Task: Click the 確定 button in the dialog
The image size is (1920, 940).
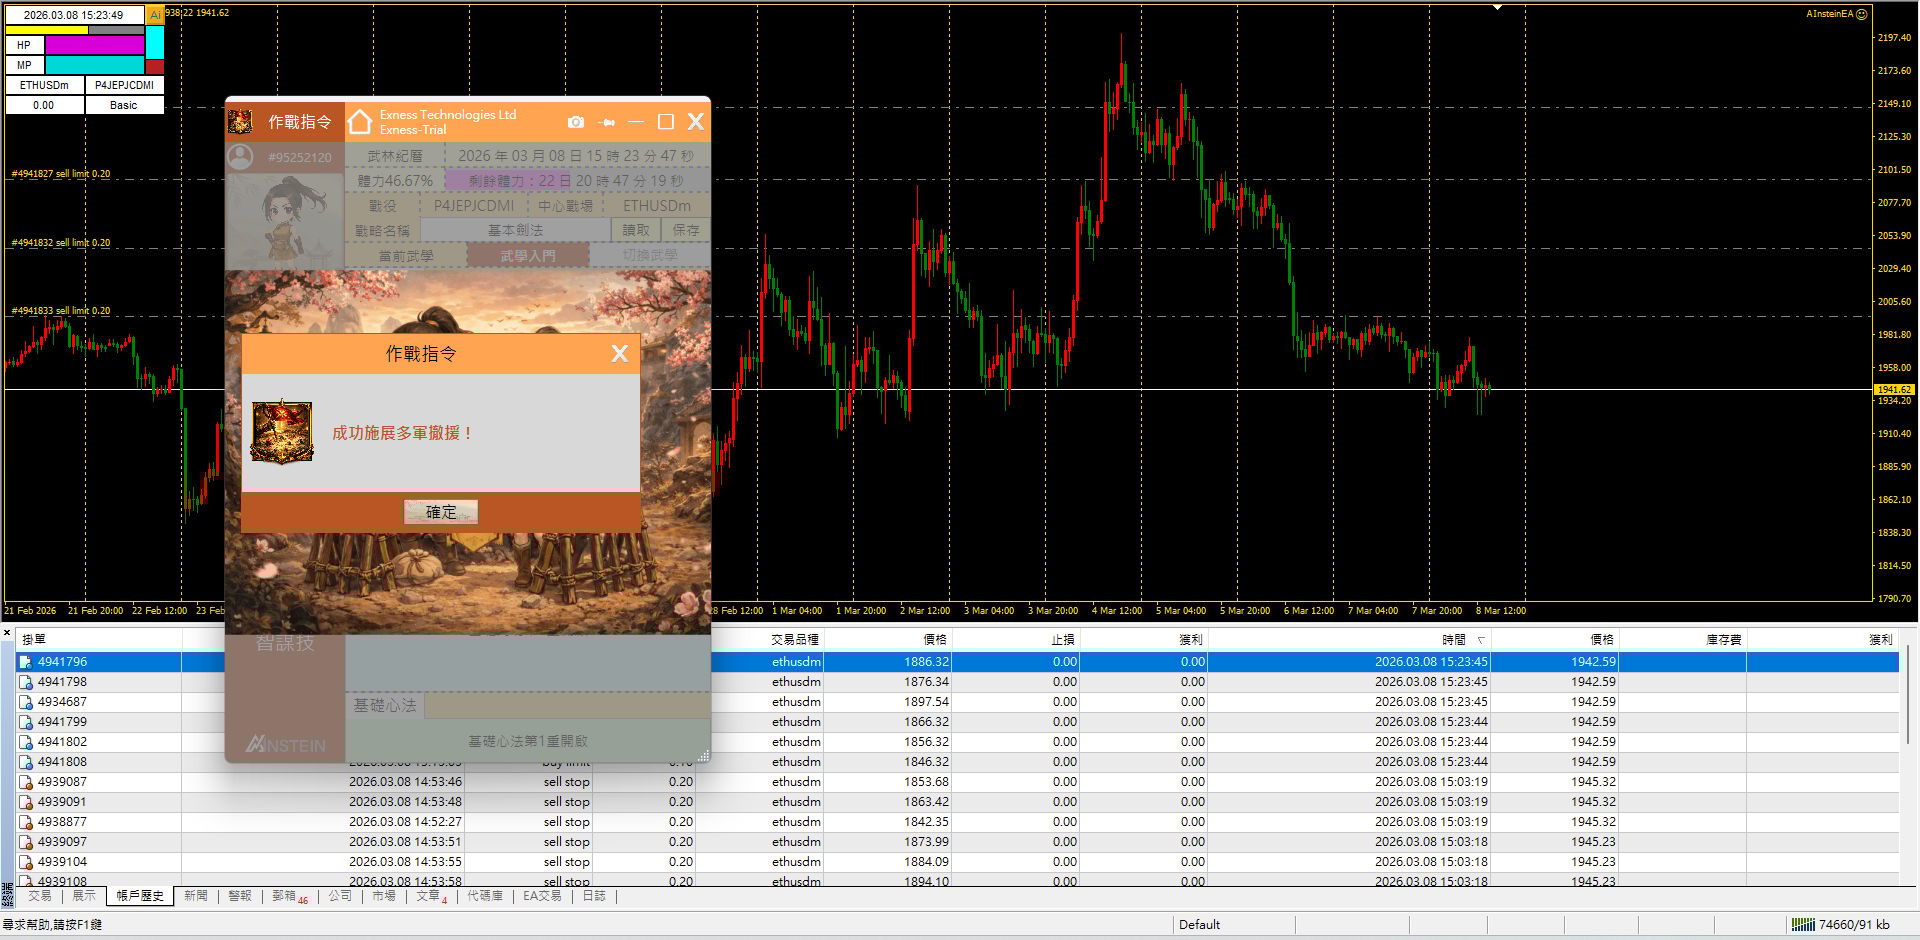Action: click(441, 512)
